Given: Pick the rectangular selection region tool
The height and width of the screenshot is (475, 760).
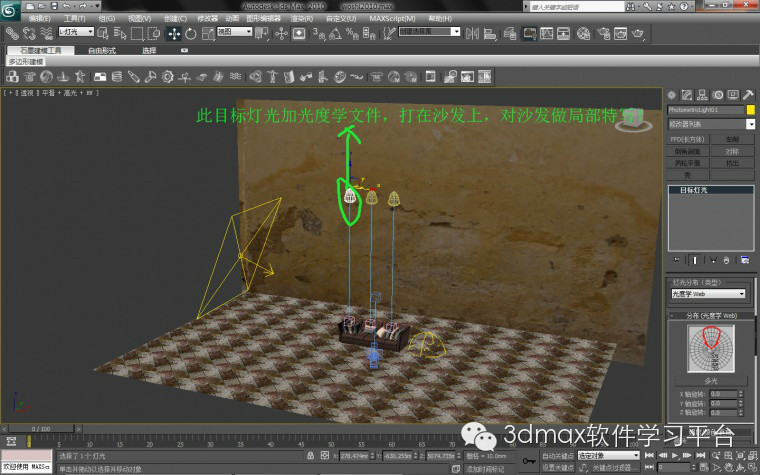Looking at the screenshot, I should [x=137, y=33].
